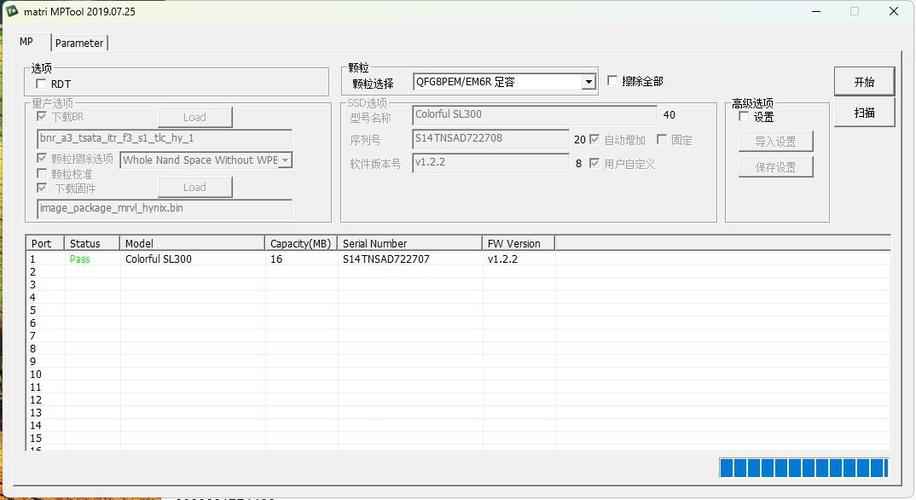This screenshot has width=916, height=500.
Task: Click the 开始 start button
Action: [x=864, y=82]
